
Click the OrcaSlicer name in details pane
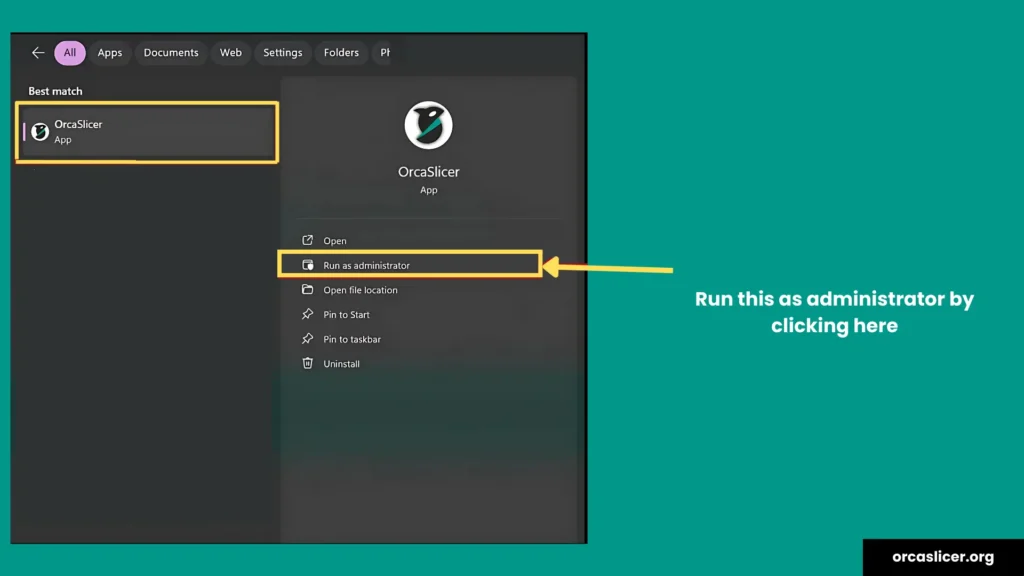coord(428,172)
